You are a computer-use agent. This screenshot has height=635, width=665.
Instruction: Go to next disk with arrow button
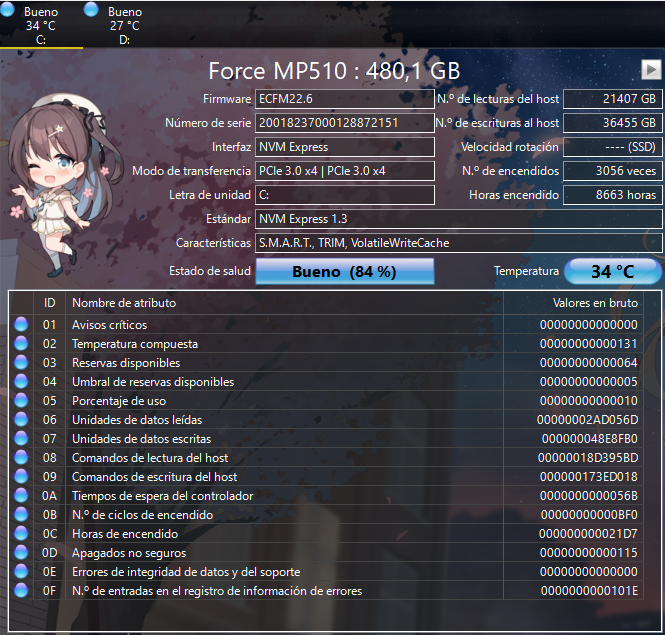click(x=651, y=69)
